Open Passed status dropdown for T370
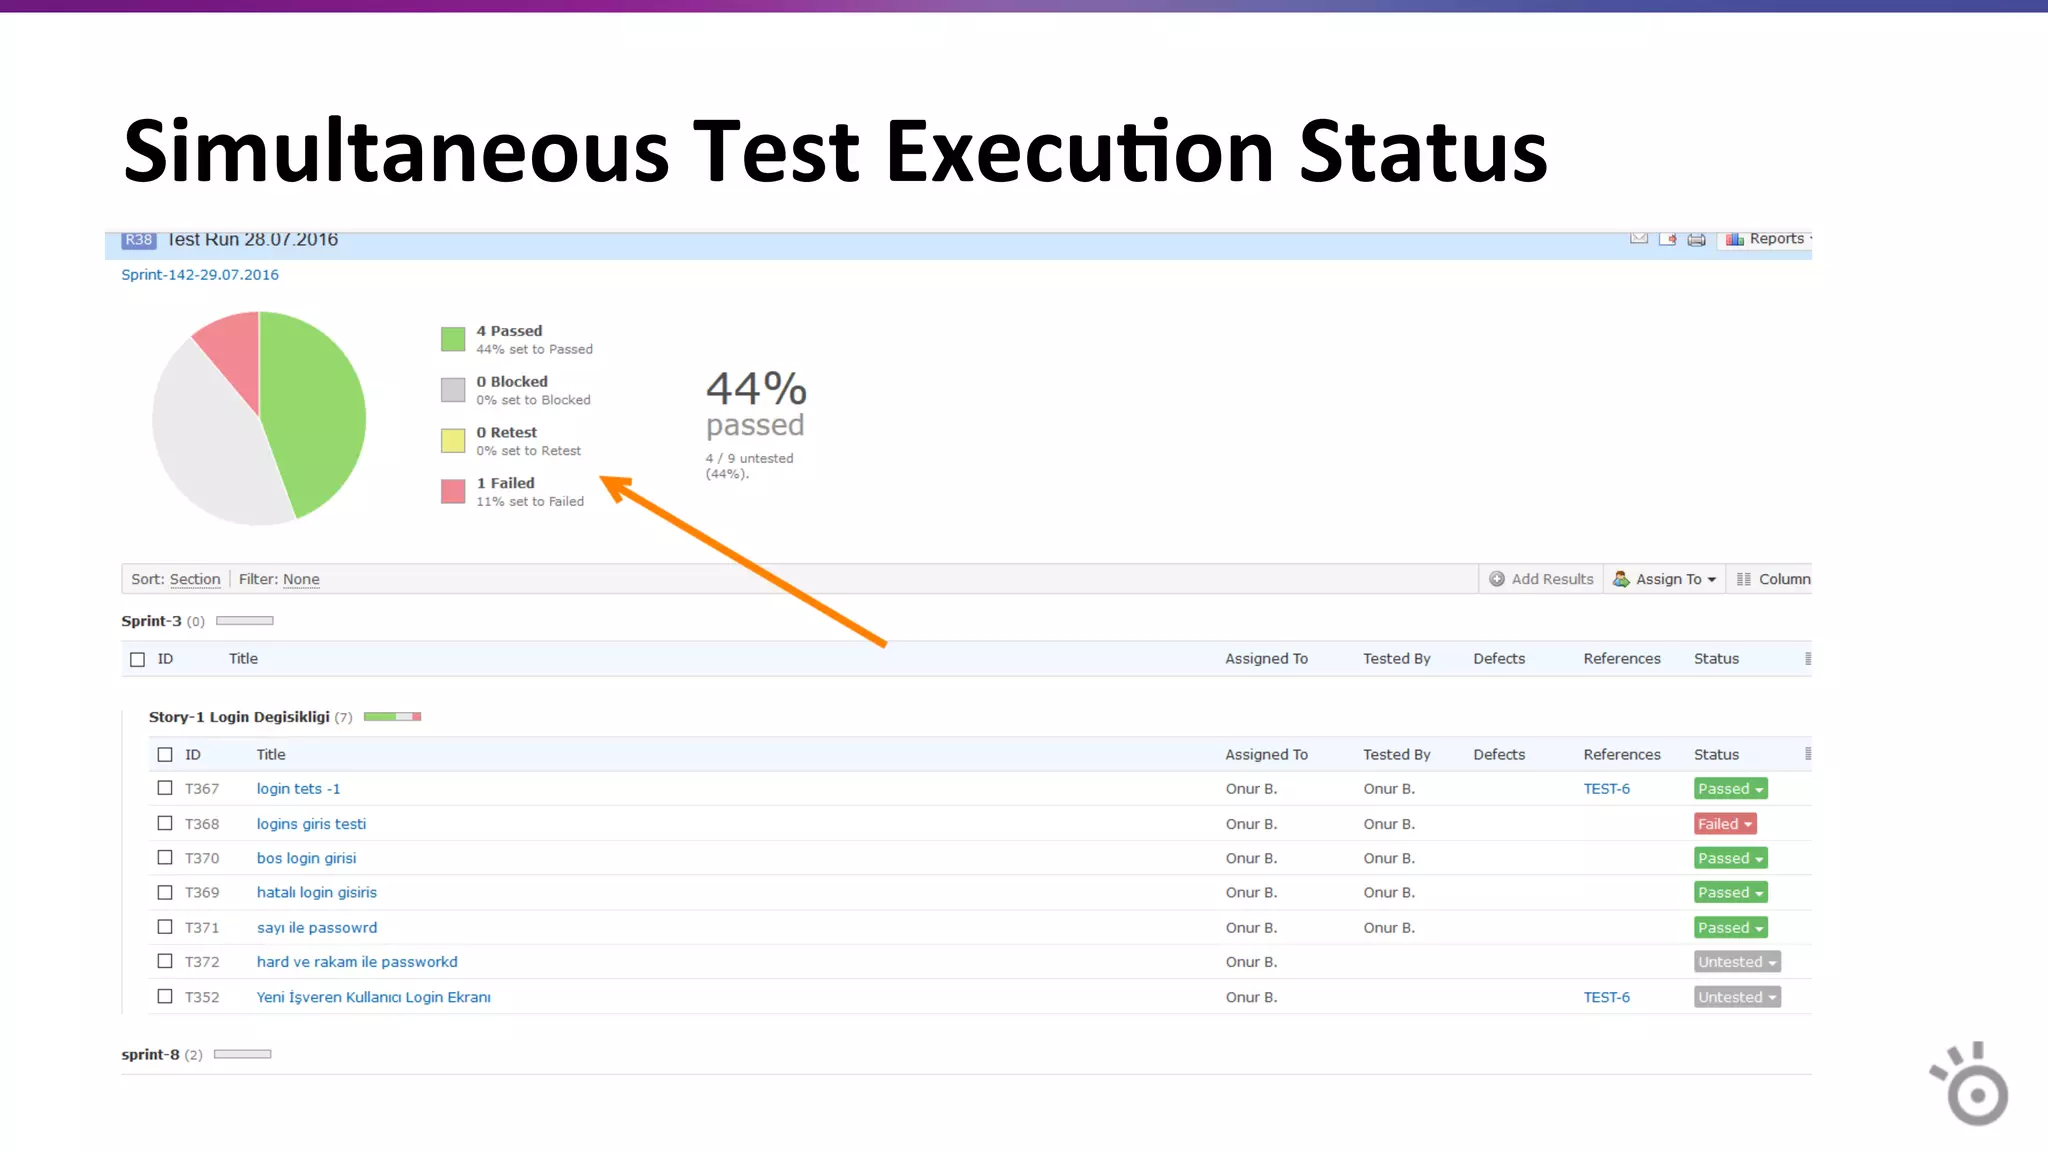 coord(1731,858)
